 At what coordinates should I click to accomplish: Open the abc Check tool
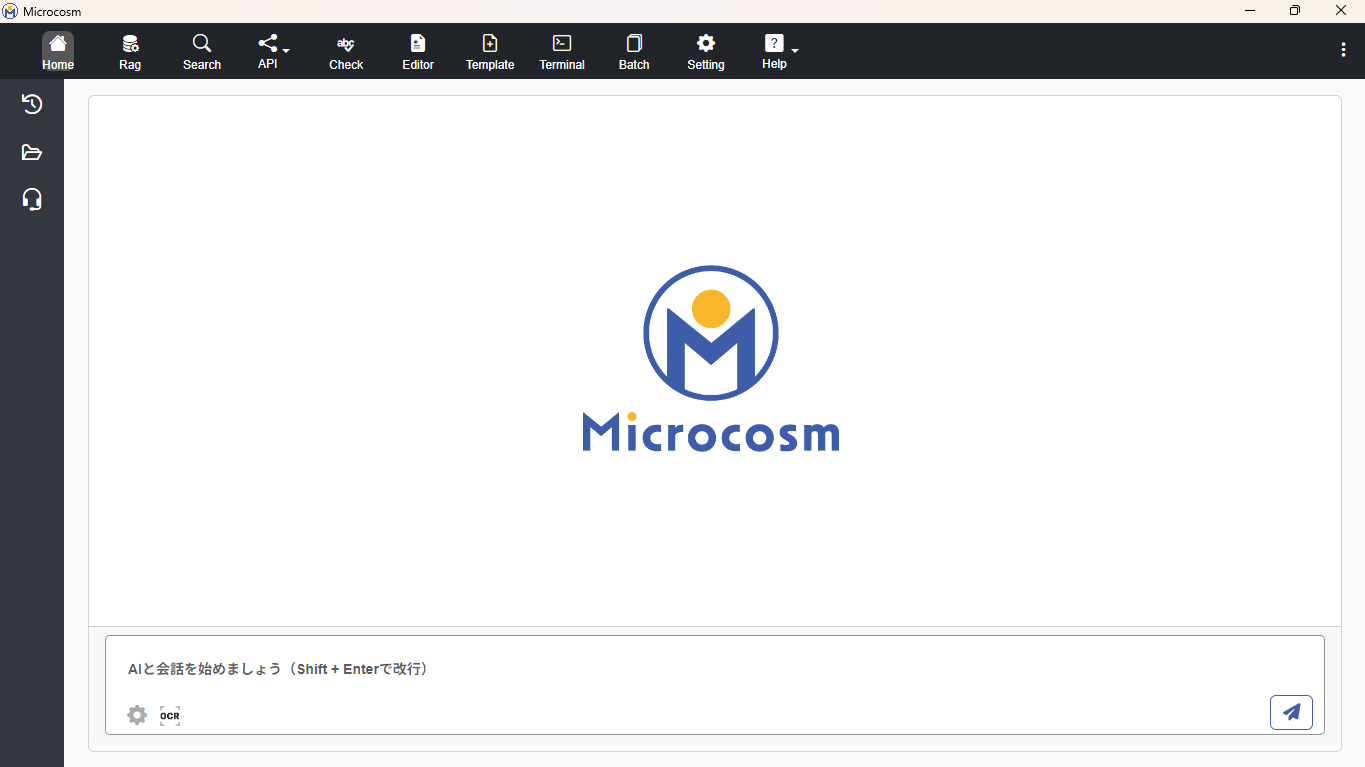(x=346, y=52)
